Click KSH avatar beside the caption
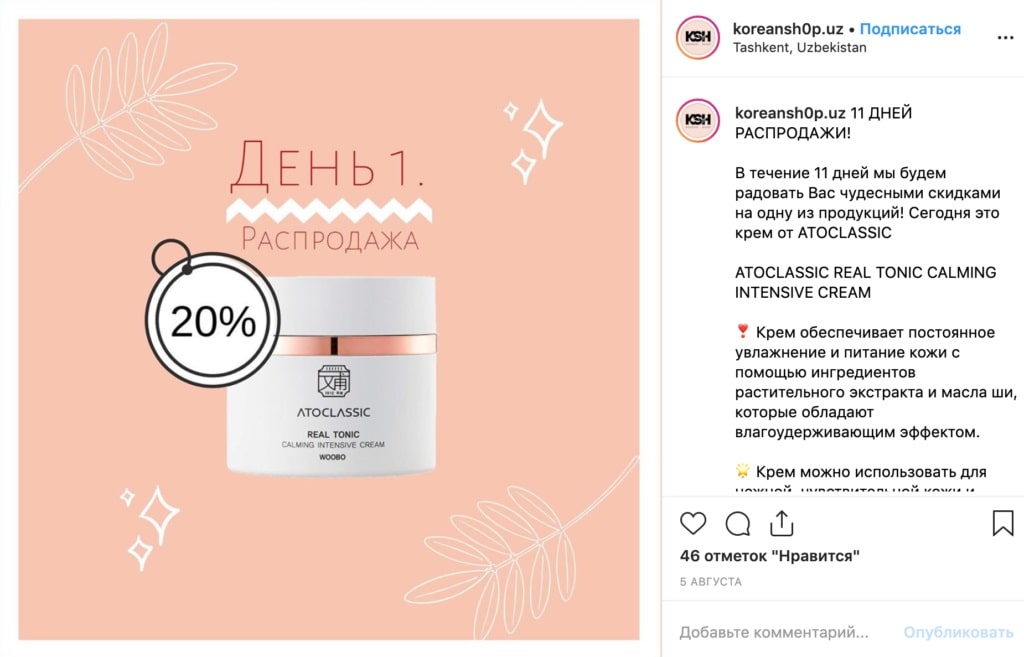Screen dimensions: 1024x657 [697, 120]
